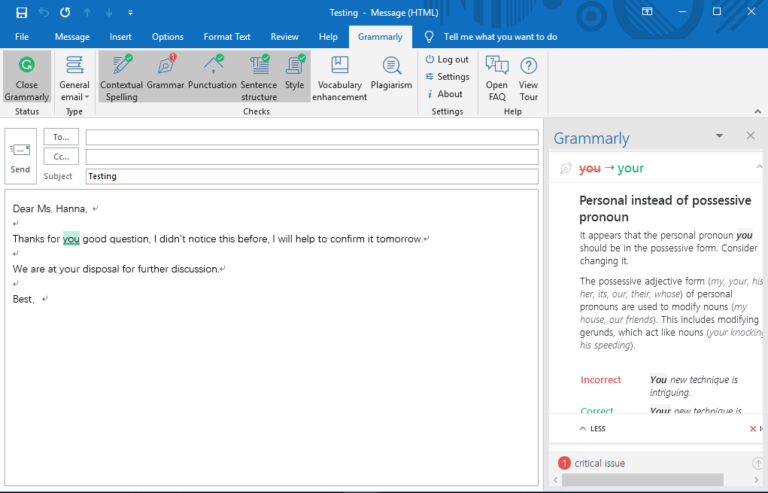Viewport: 768px width, 493px height.
Task: Select the Grammarly ribbon tab
Action: [x=380, y=37]
